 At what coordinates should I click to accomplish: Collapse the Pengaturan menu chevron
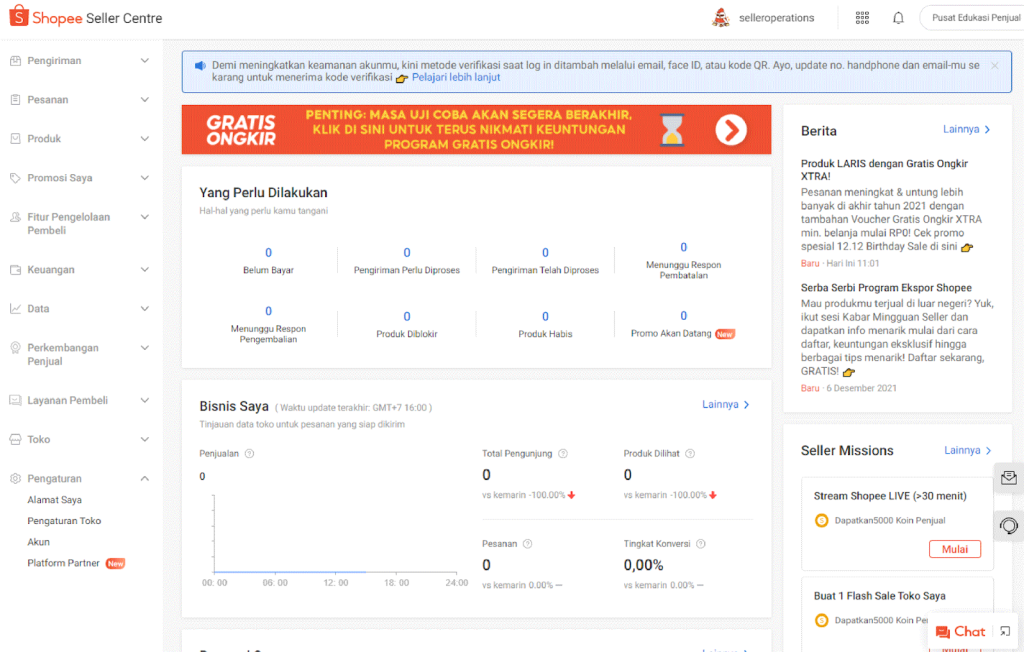tap(145, 478)
